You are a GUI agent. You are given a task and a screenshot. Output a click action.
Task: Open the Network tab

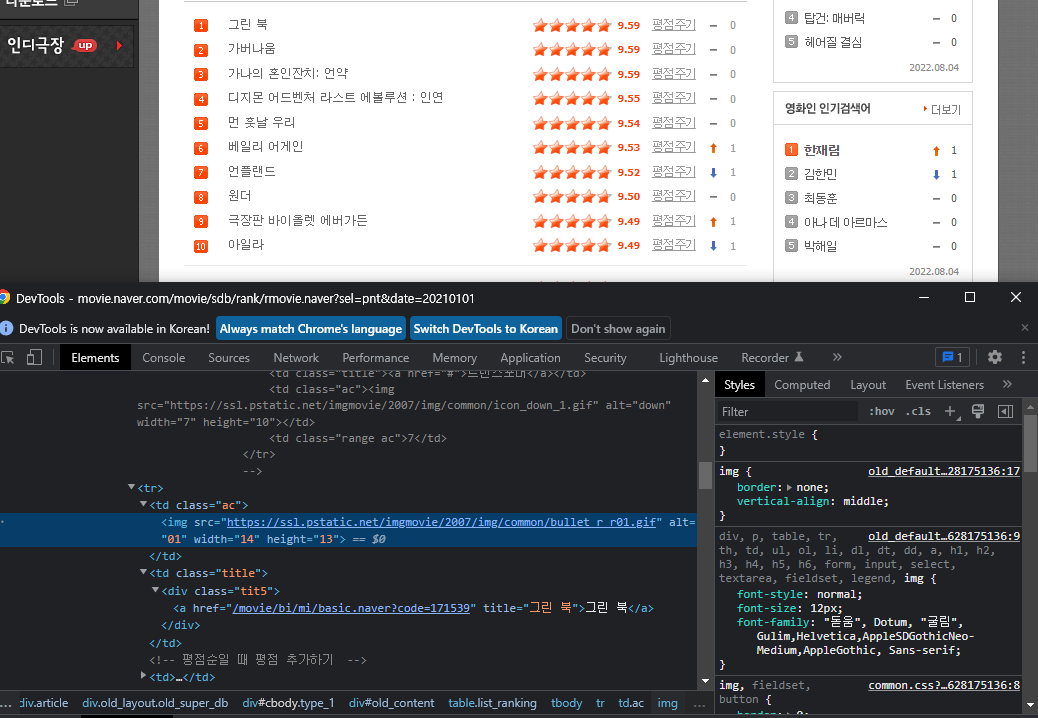point(296,357)
